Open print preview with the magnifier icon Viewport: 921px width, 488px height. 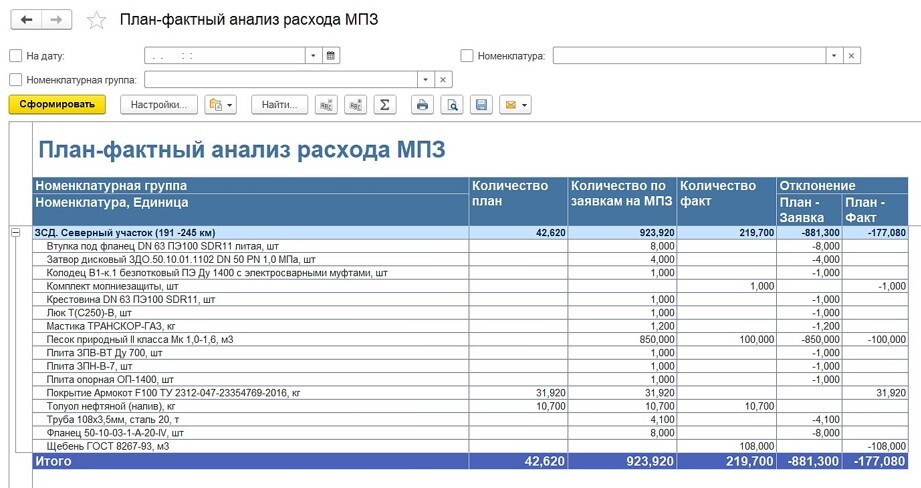click(x=452, y=104)
